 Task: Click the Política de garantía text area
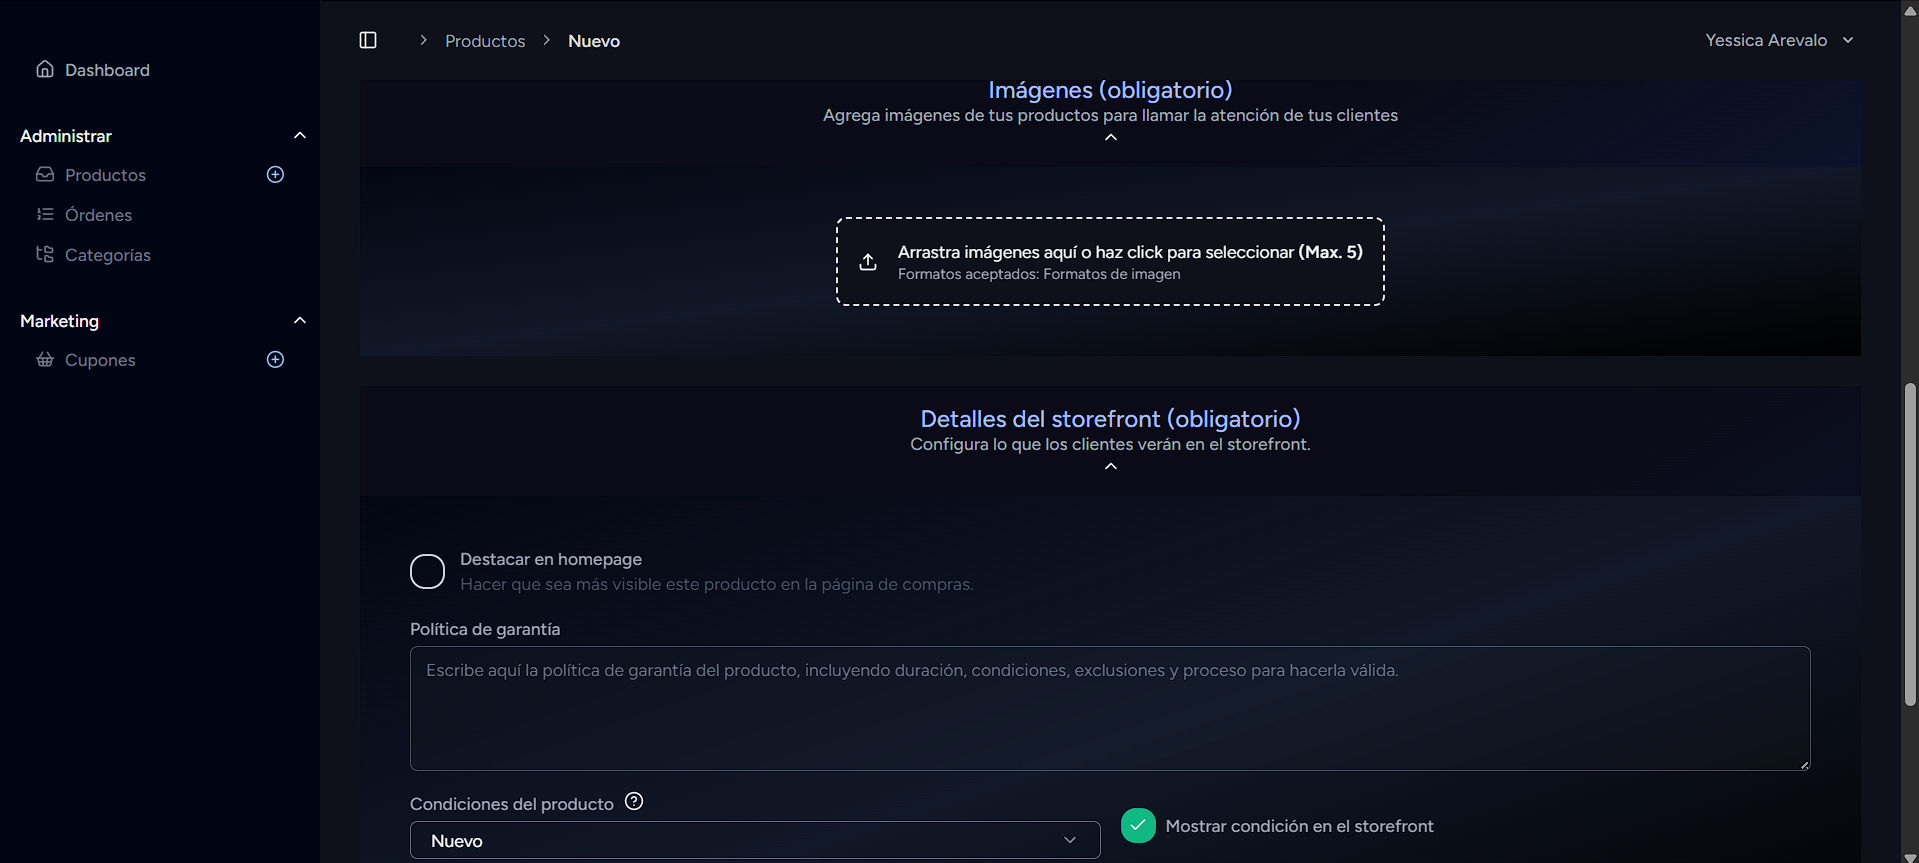coord(1110,708)
